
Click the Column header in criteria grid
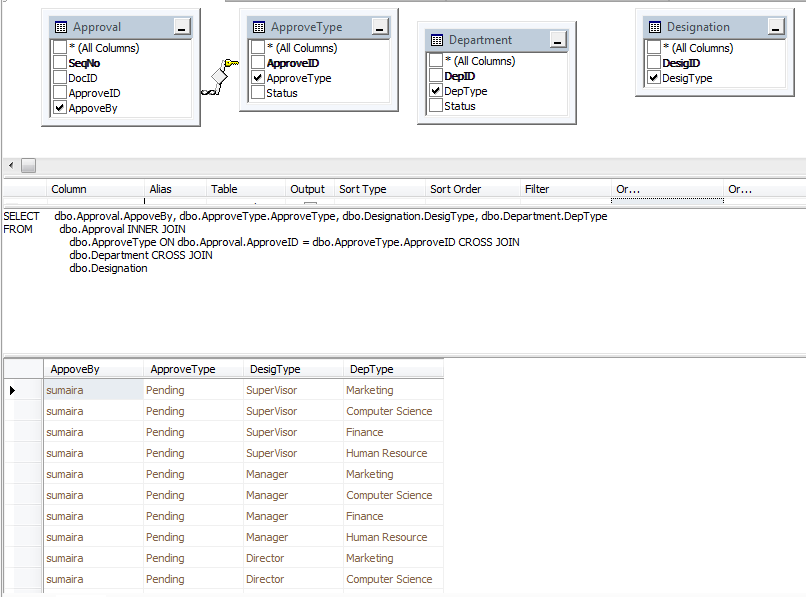[x=95, y=189]
